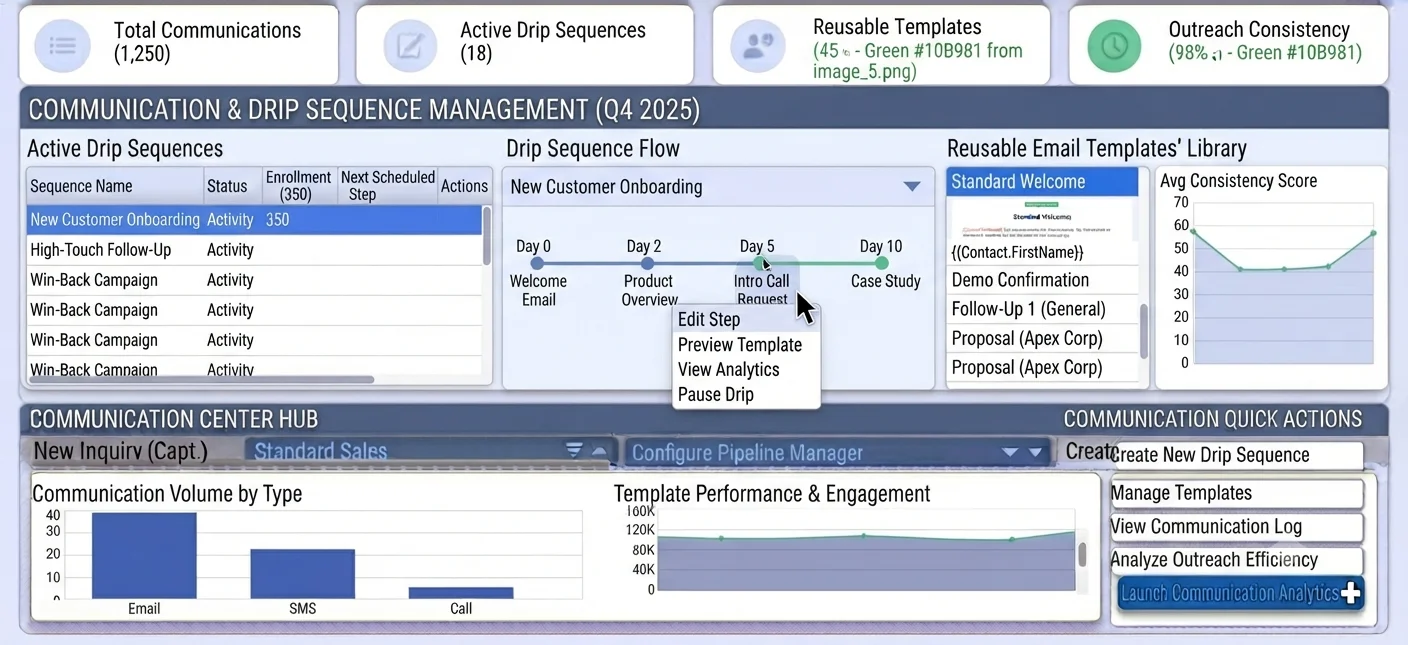Select the High-Touch Follow-Up sequence row
Screen dimensions: 1408x645
[x=254, y=250]
